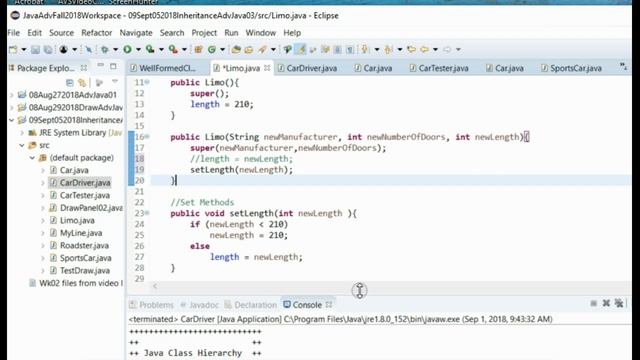This screenshot has height=360, width=640.
Task: Close the *Limo.java editor tab
Action: [267, 68]
